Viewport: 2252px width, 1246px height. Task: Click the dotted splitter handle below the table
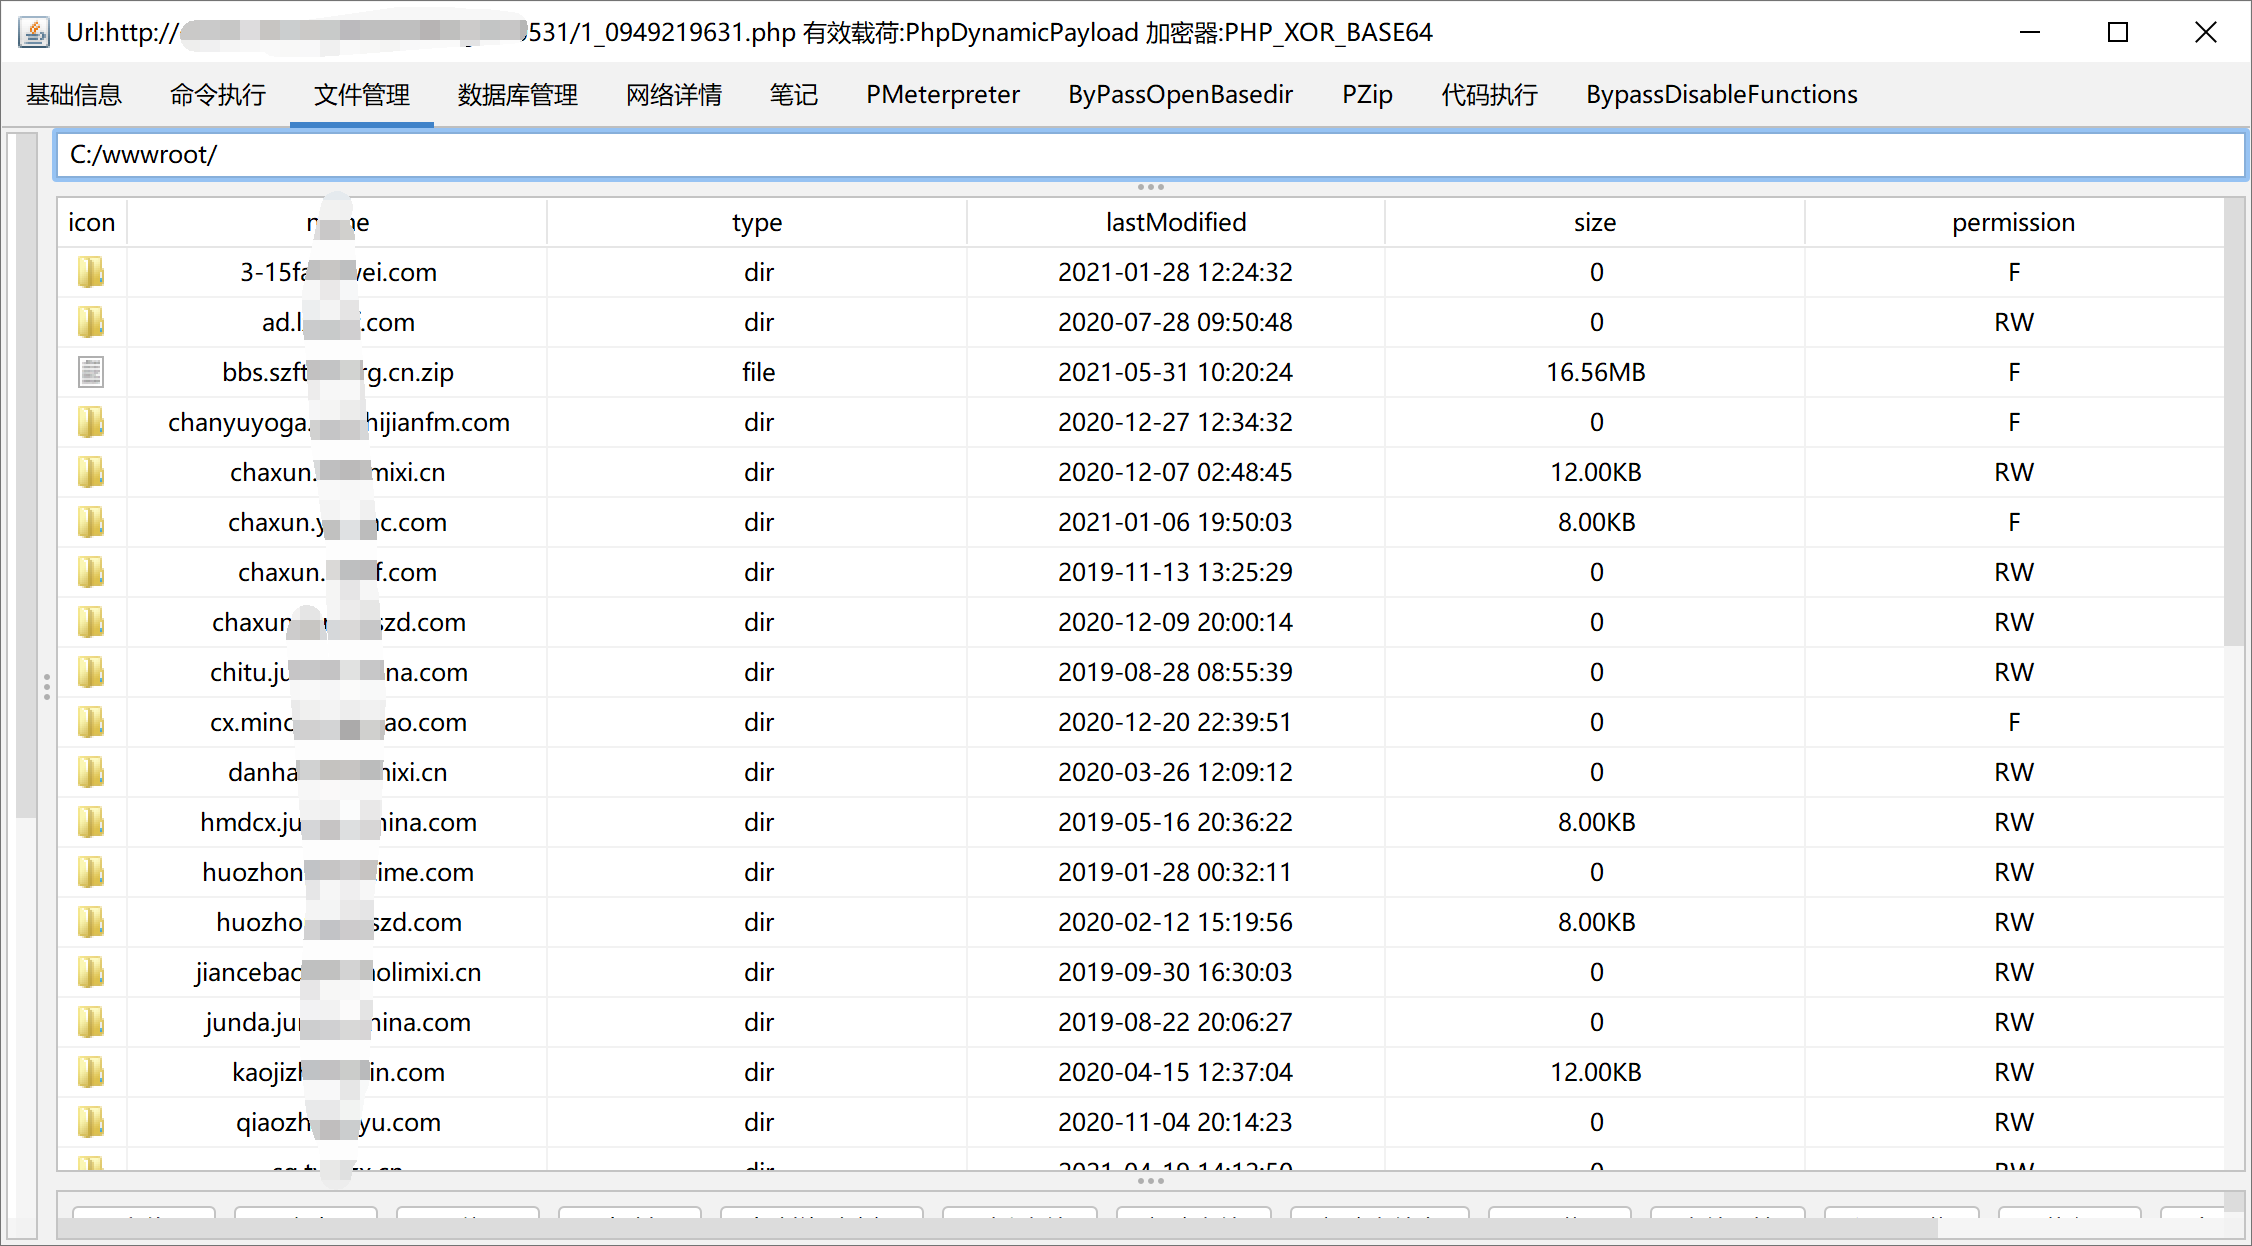tap(1150, 1181)
